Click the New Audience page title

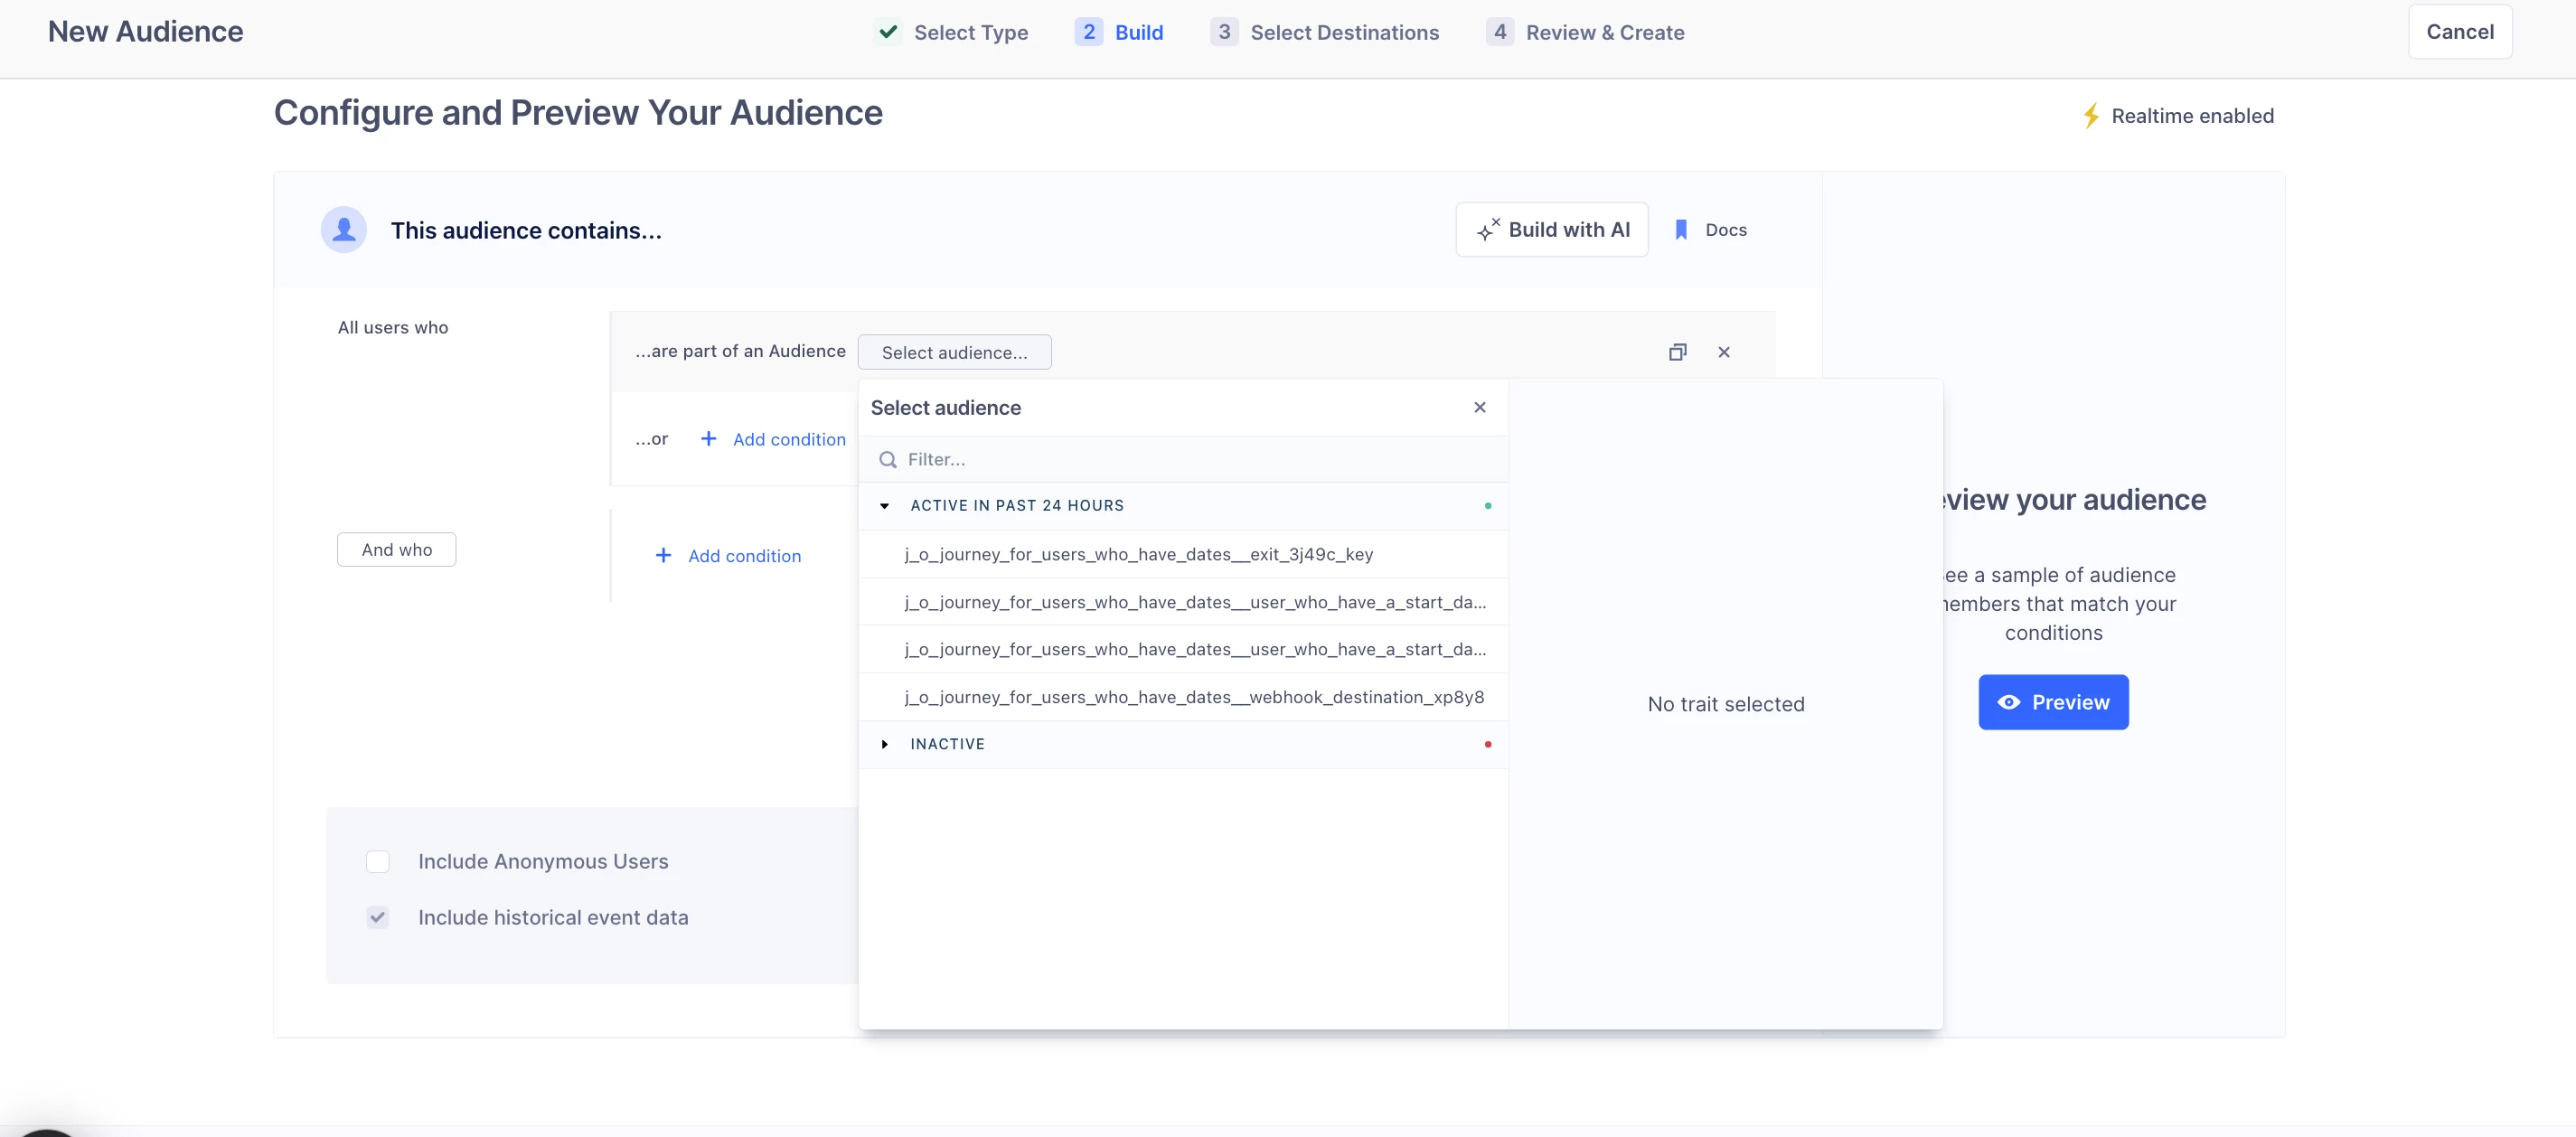click(x=145, y=32)
